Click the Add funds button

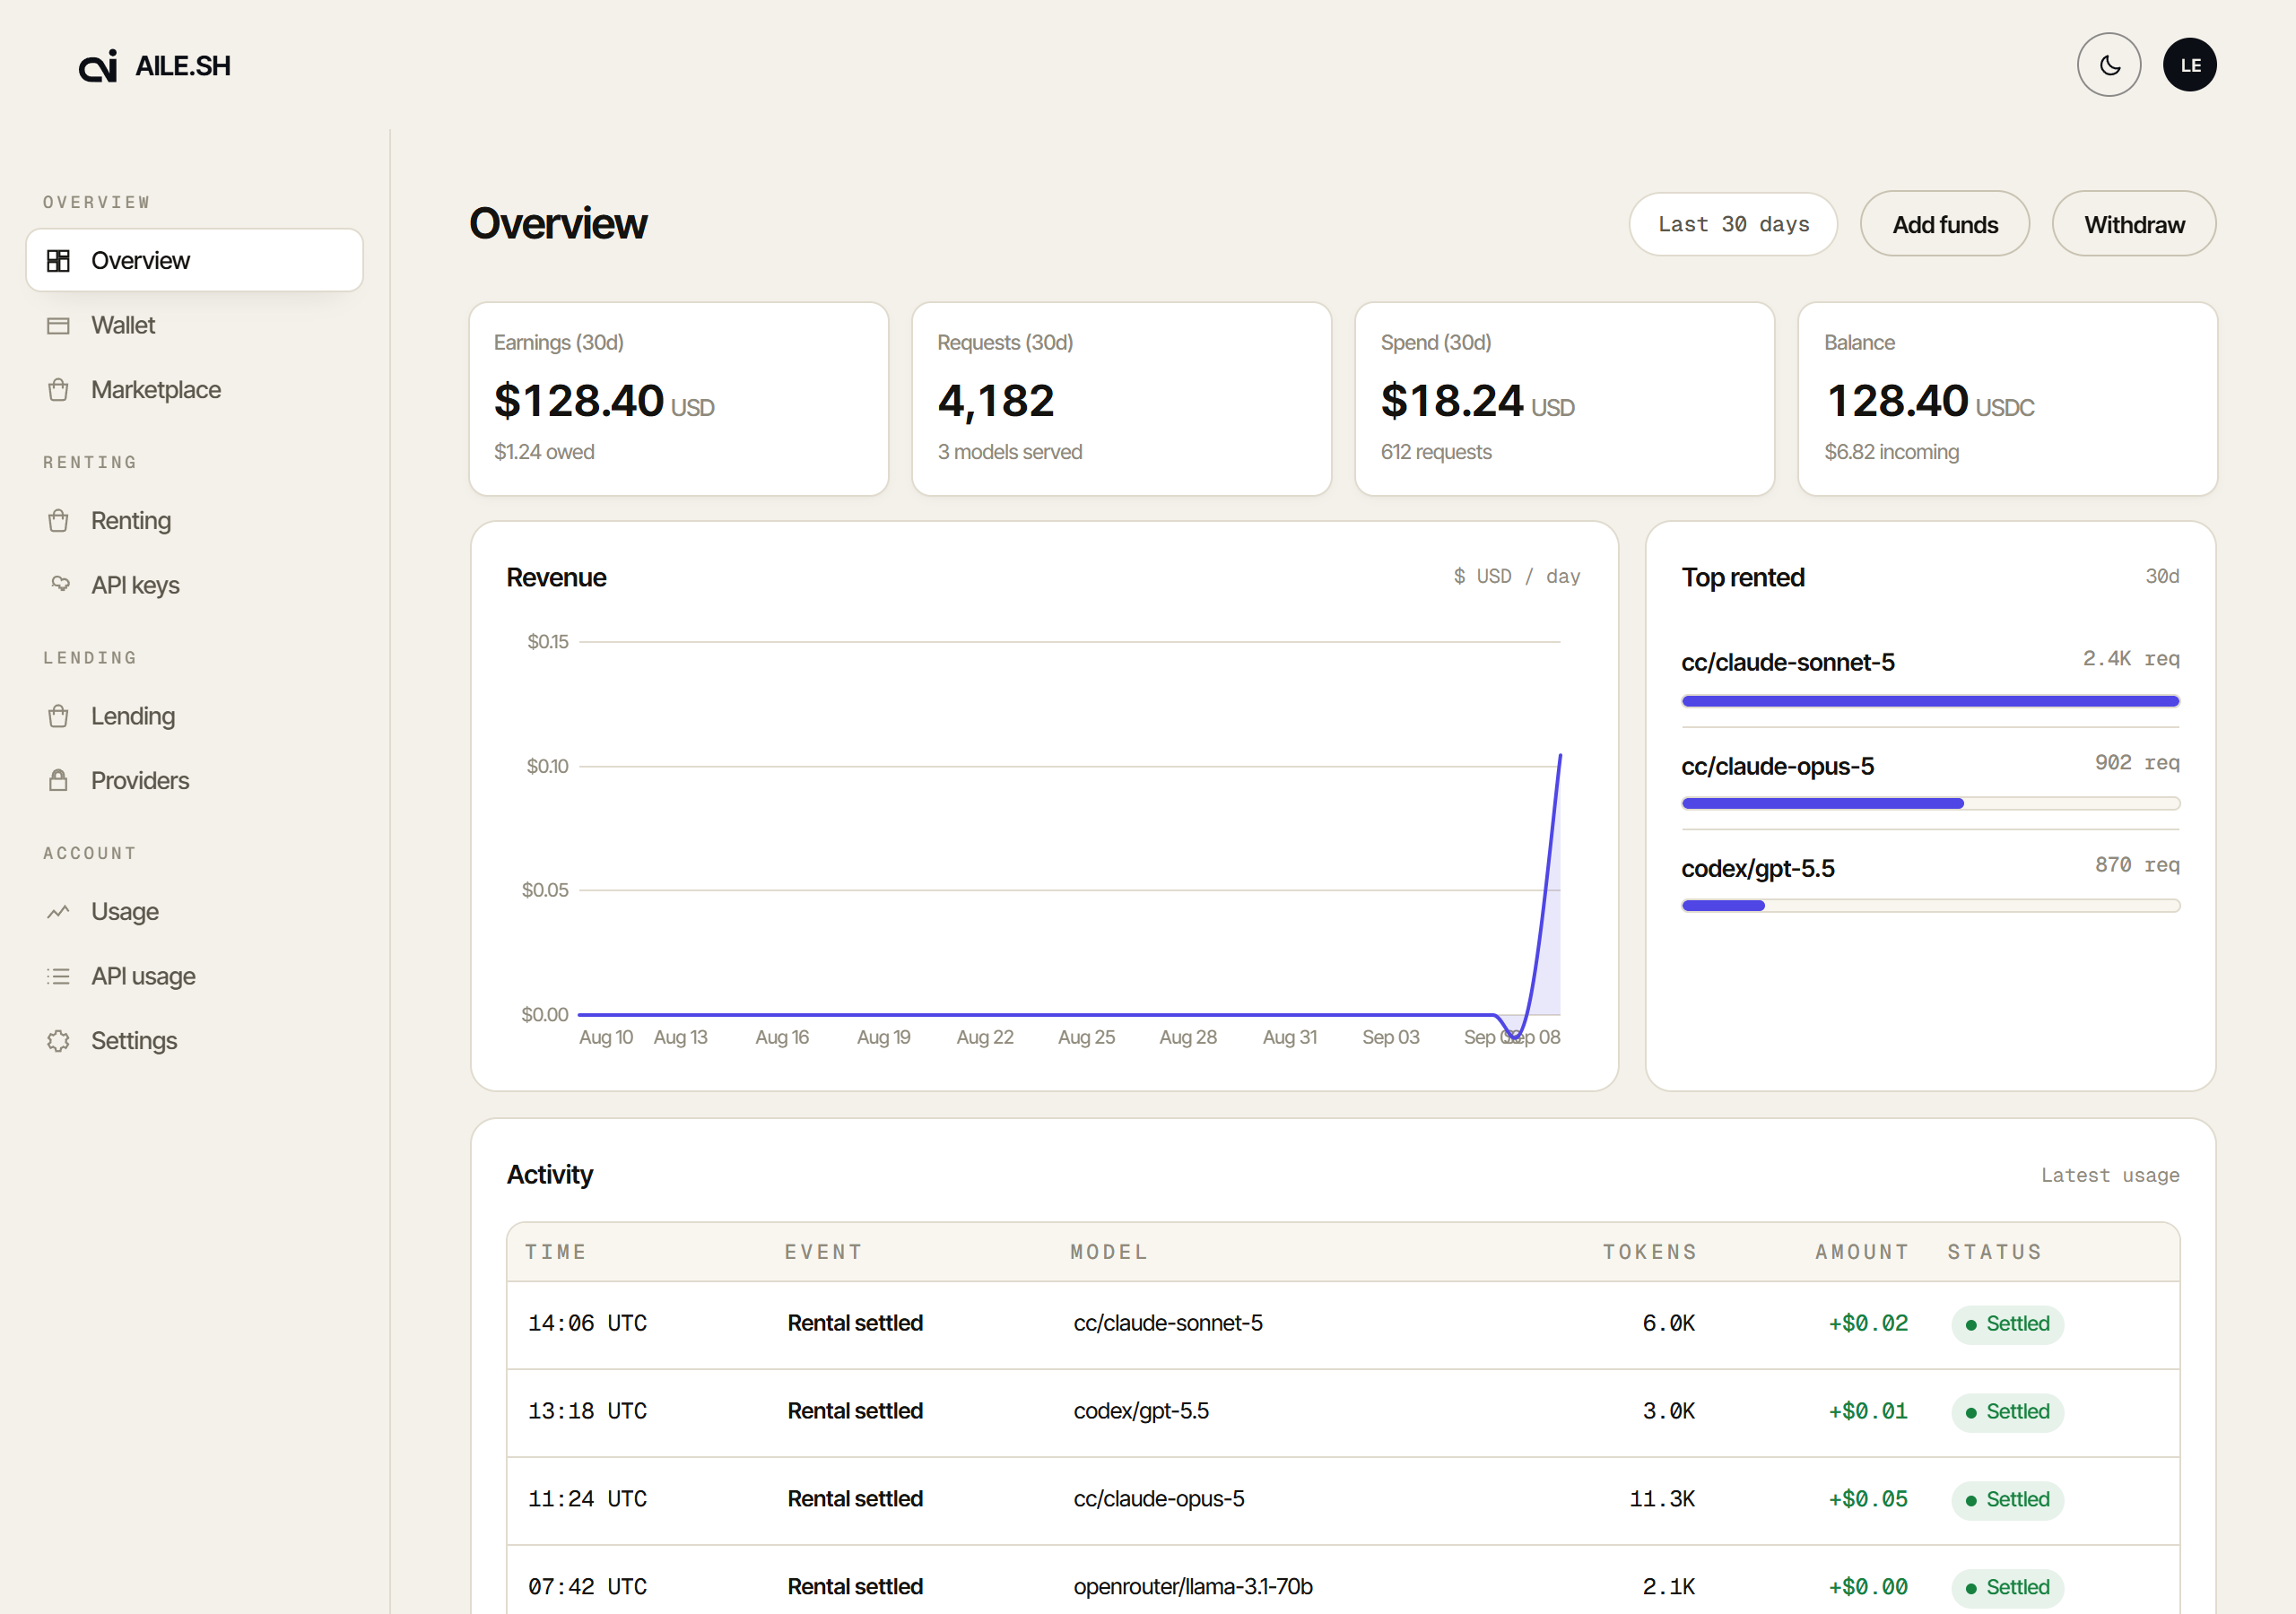click(x=1944, y=224)
